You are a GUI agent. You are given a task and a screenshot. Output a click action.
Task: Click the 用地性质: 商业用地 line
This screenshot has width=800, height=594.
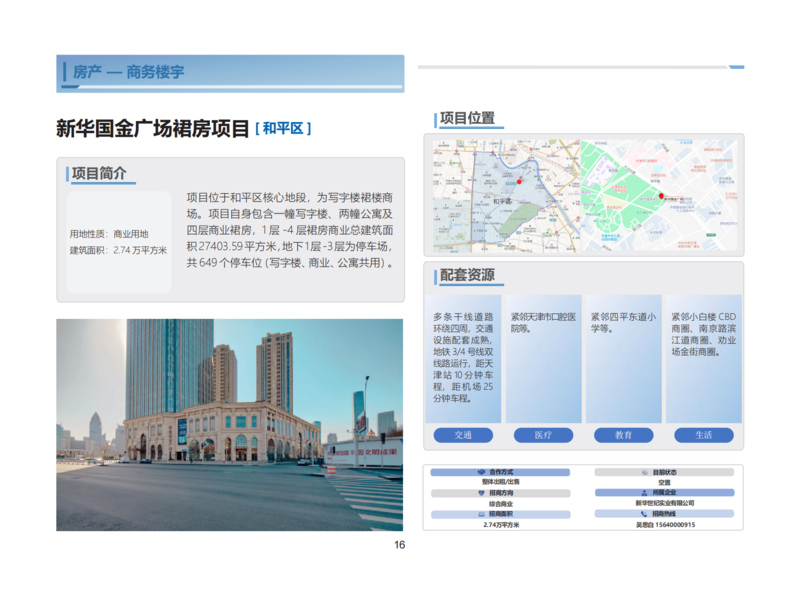109,234
